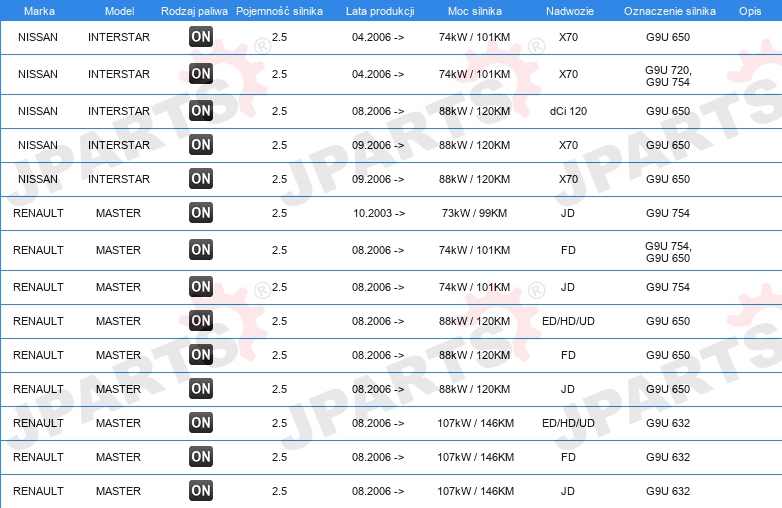Image resolution: width=782 pixels, height=508 pixels.
Task: Select the dCi 120 body cell
Action: point(568,111)
